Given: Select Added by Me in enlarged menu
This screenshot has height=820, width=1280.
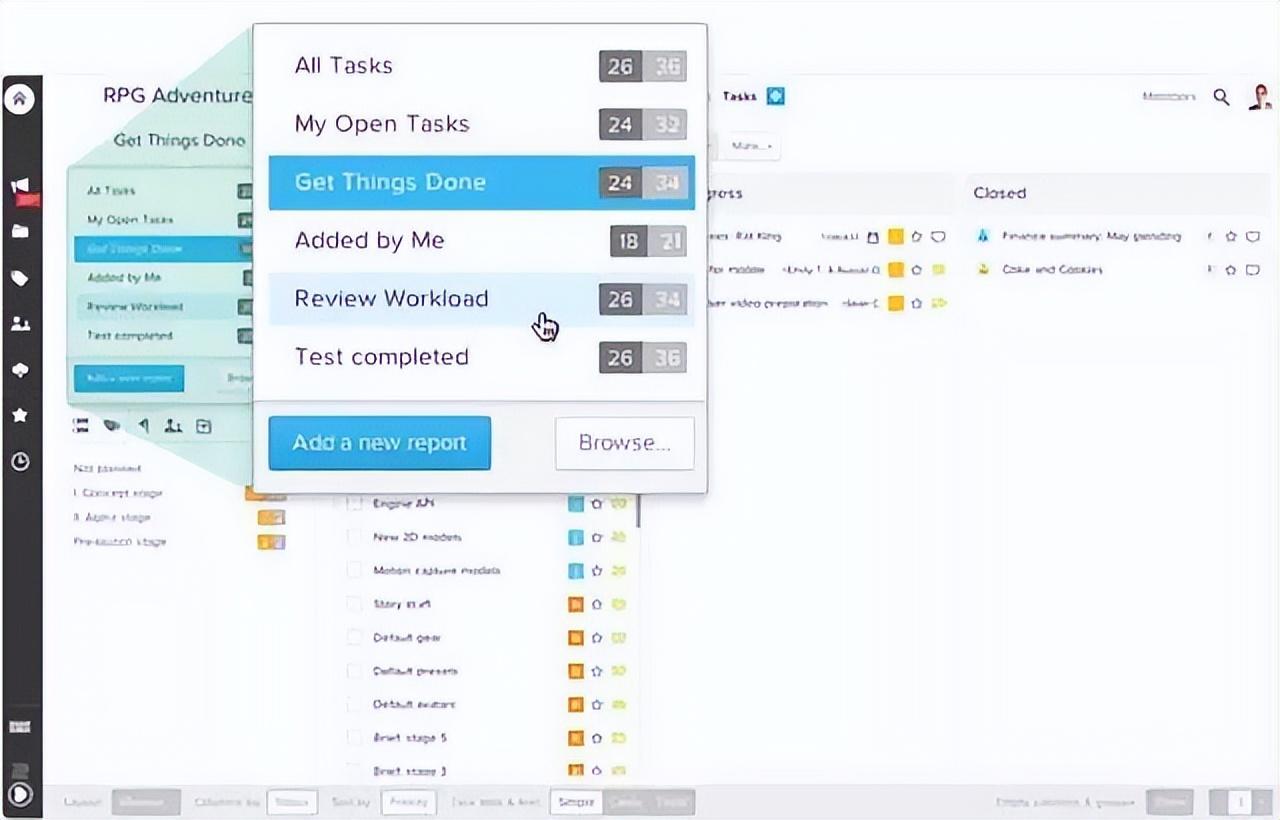Looking at the screenshot, I should 482,240.
